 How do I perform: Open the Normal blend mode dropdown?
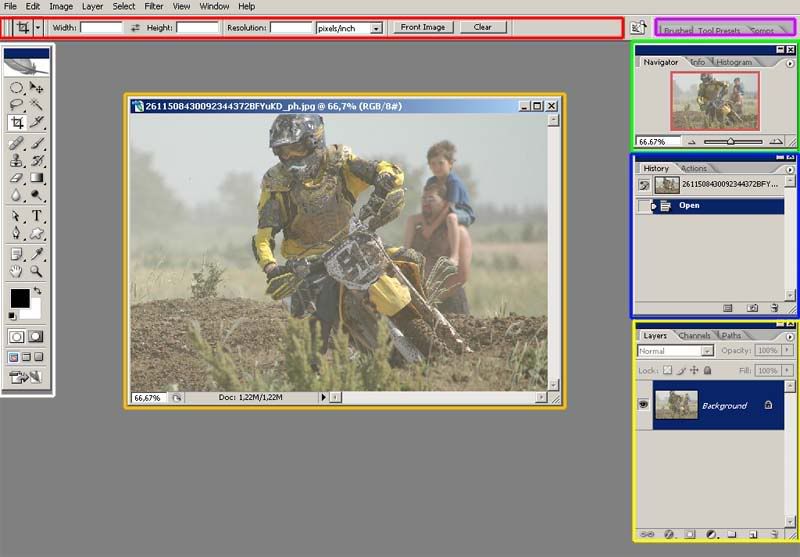707,352
